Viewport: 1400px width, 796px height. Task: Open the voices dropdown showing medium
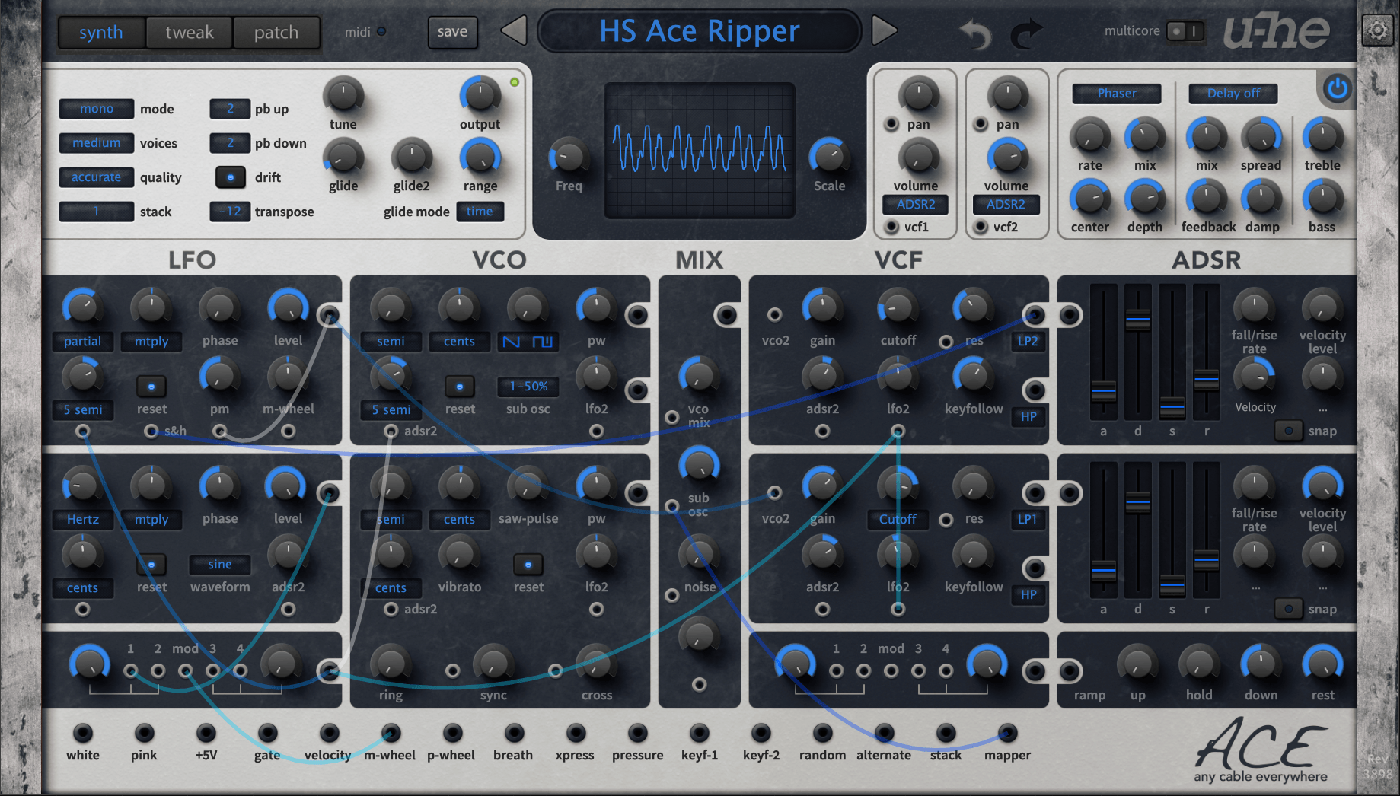coord(96,143)
